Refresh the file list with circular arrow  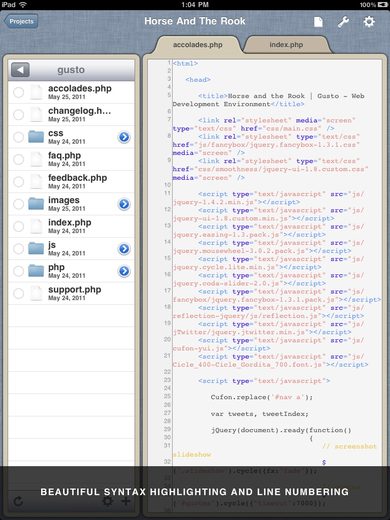18,501
